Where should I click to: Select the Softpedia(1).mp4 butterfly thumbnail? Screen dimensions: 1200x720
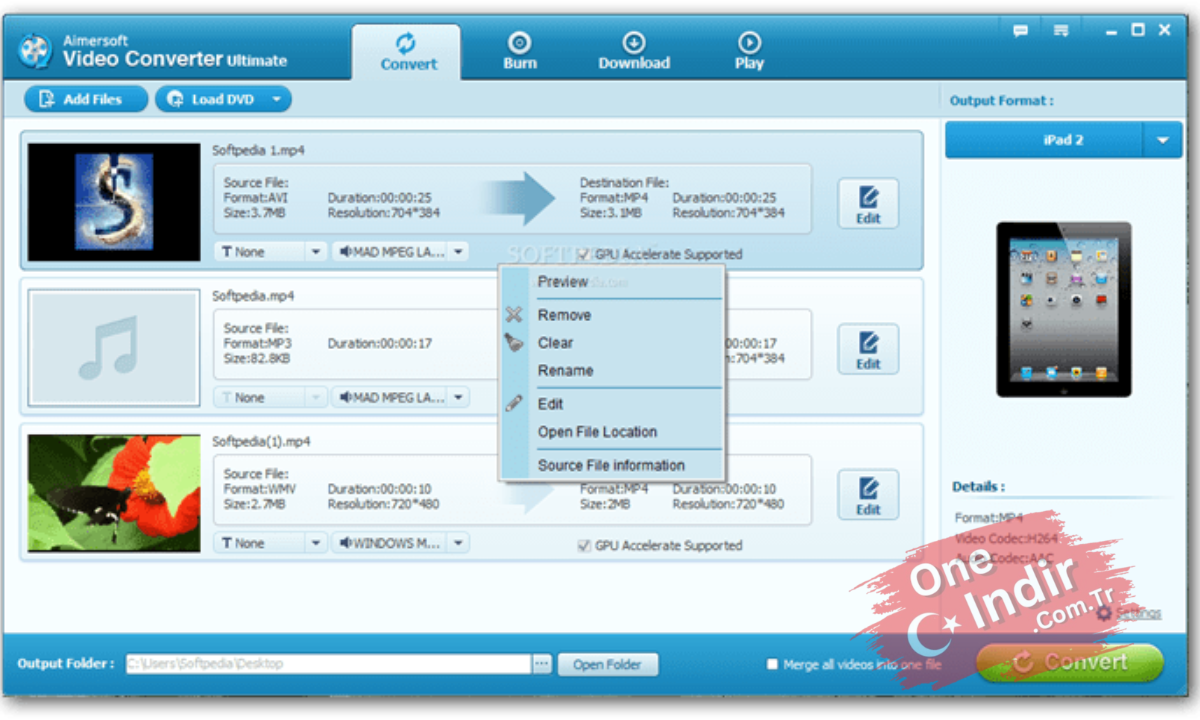[x=114, y=493]
